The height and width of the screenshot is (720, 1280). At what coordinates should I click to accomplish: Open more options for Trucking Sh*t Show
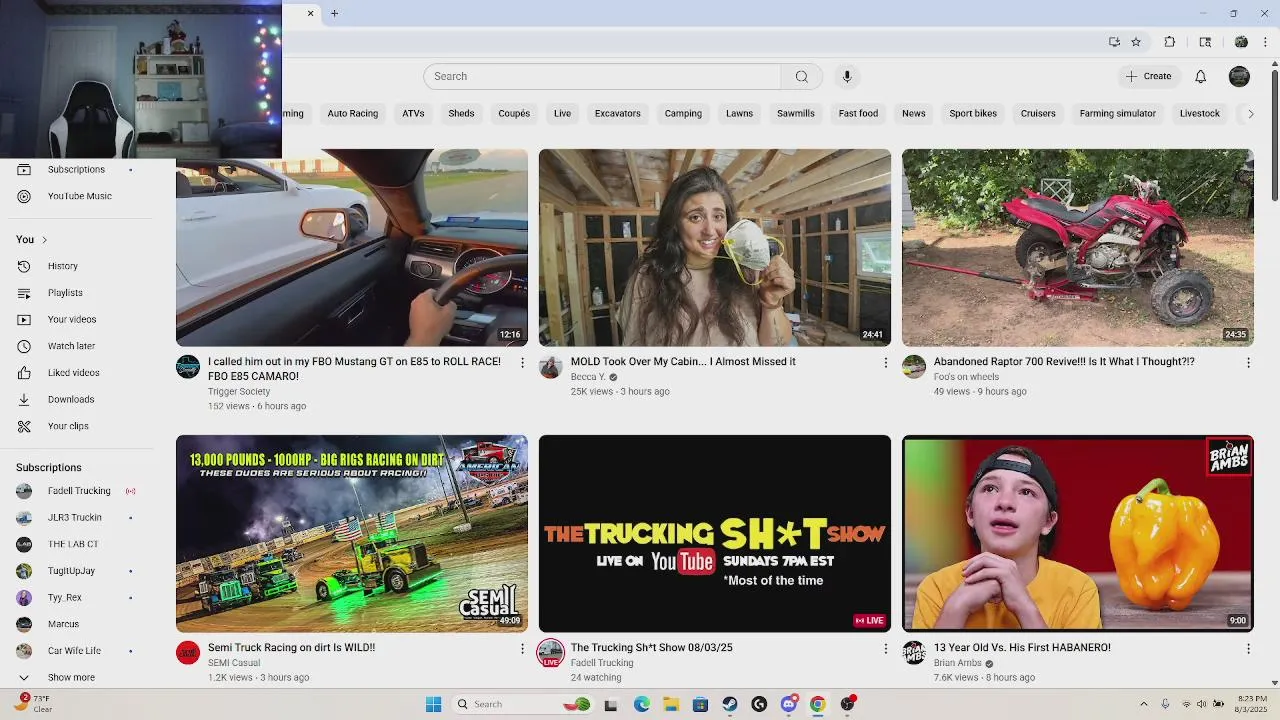tap(885, 648)
